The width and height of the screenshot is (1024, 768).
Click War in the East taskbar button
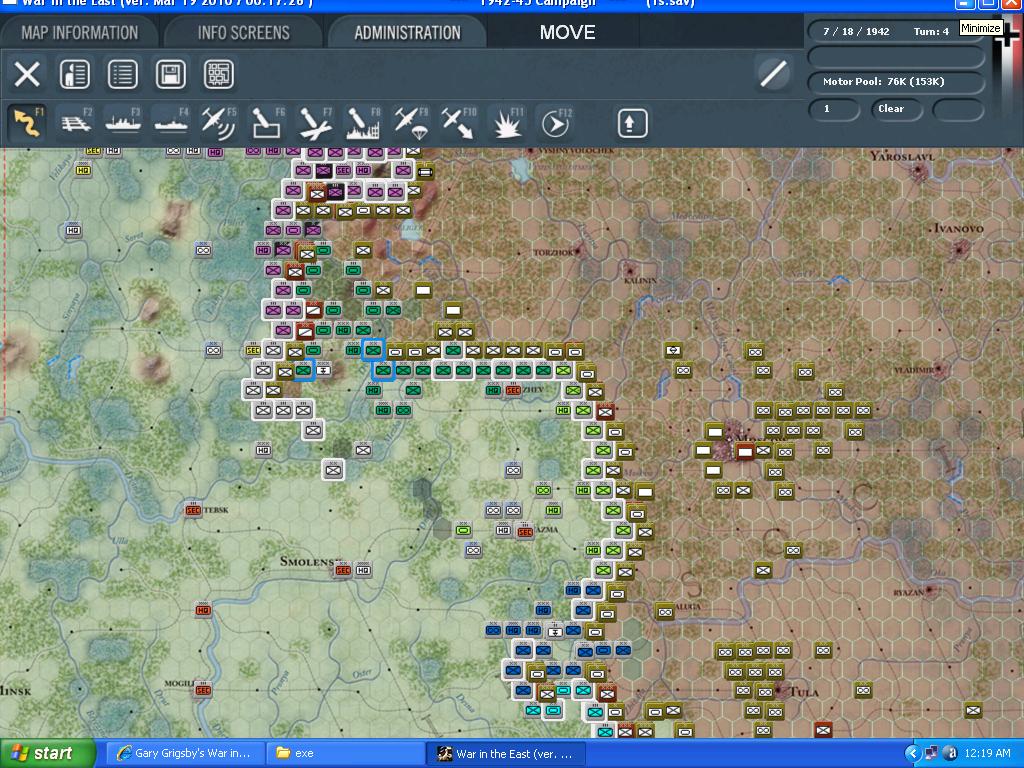click(505, 754)
